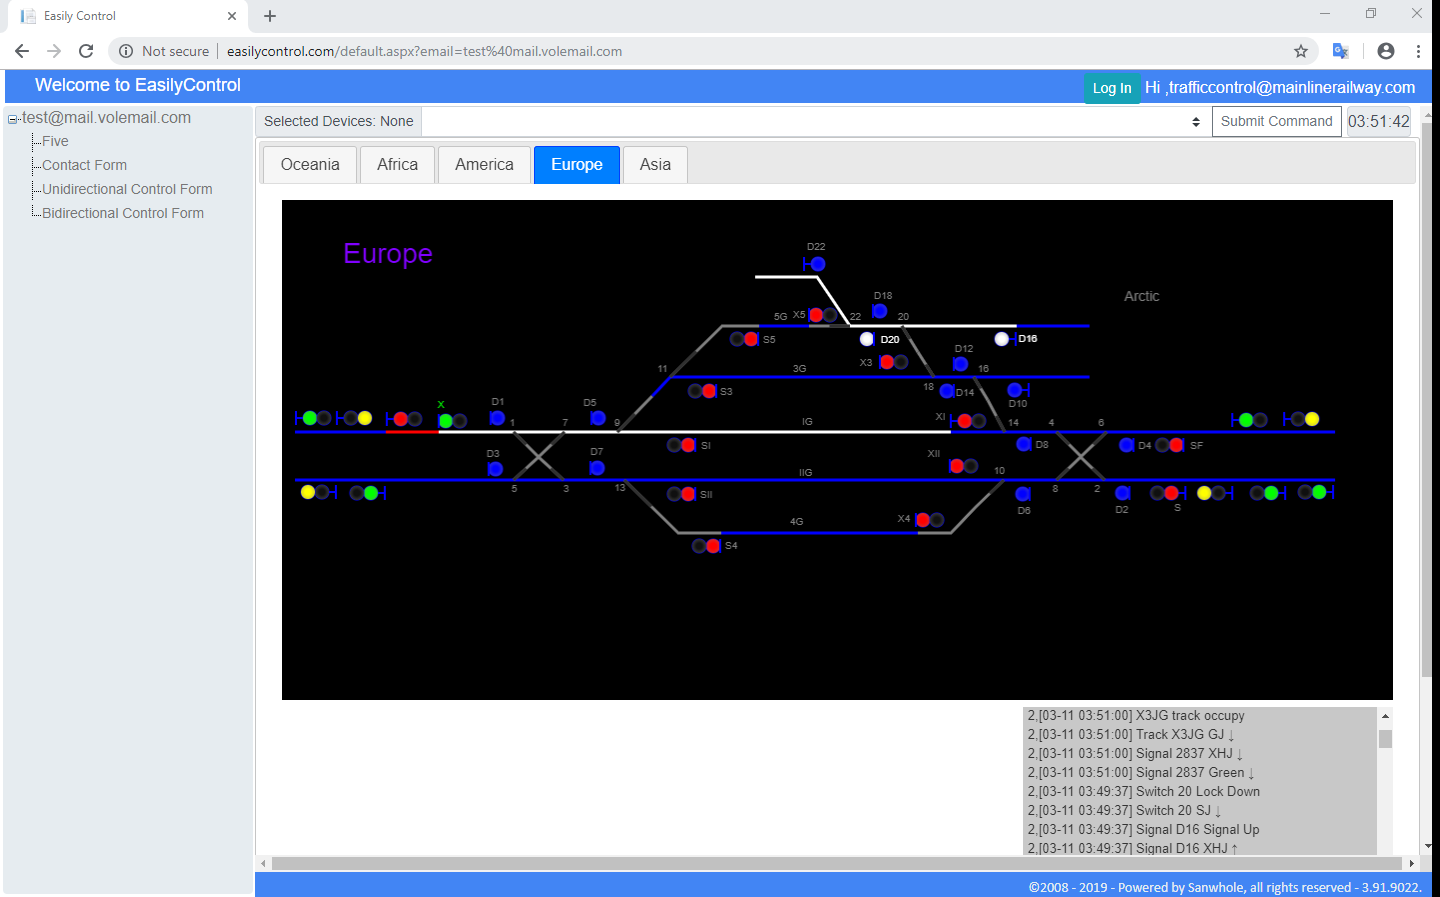Bookmark this page with the star icon
The image size is (1440, 897).
click(1301, 51)
